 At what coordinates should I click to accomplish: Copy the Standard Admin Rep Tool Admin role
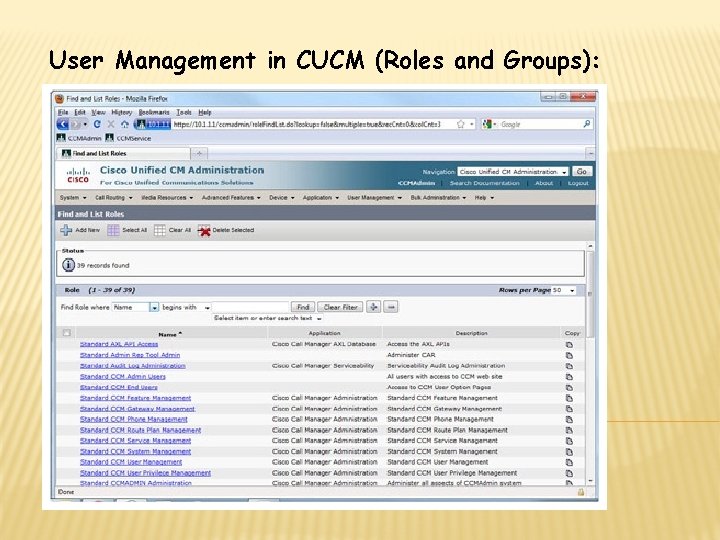[569, 355]
